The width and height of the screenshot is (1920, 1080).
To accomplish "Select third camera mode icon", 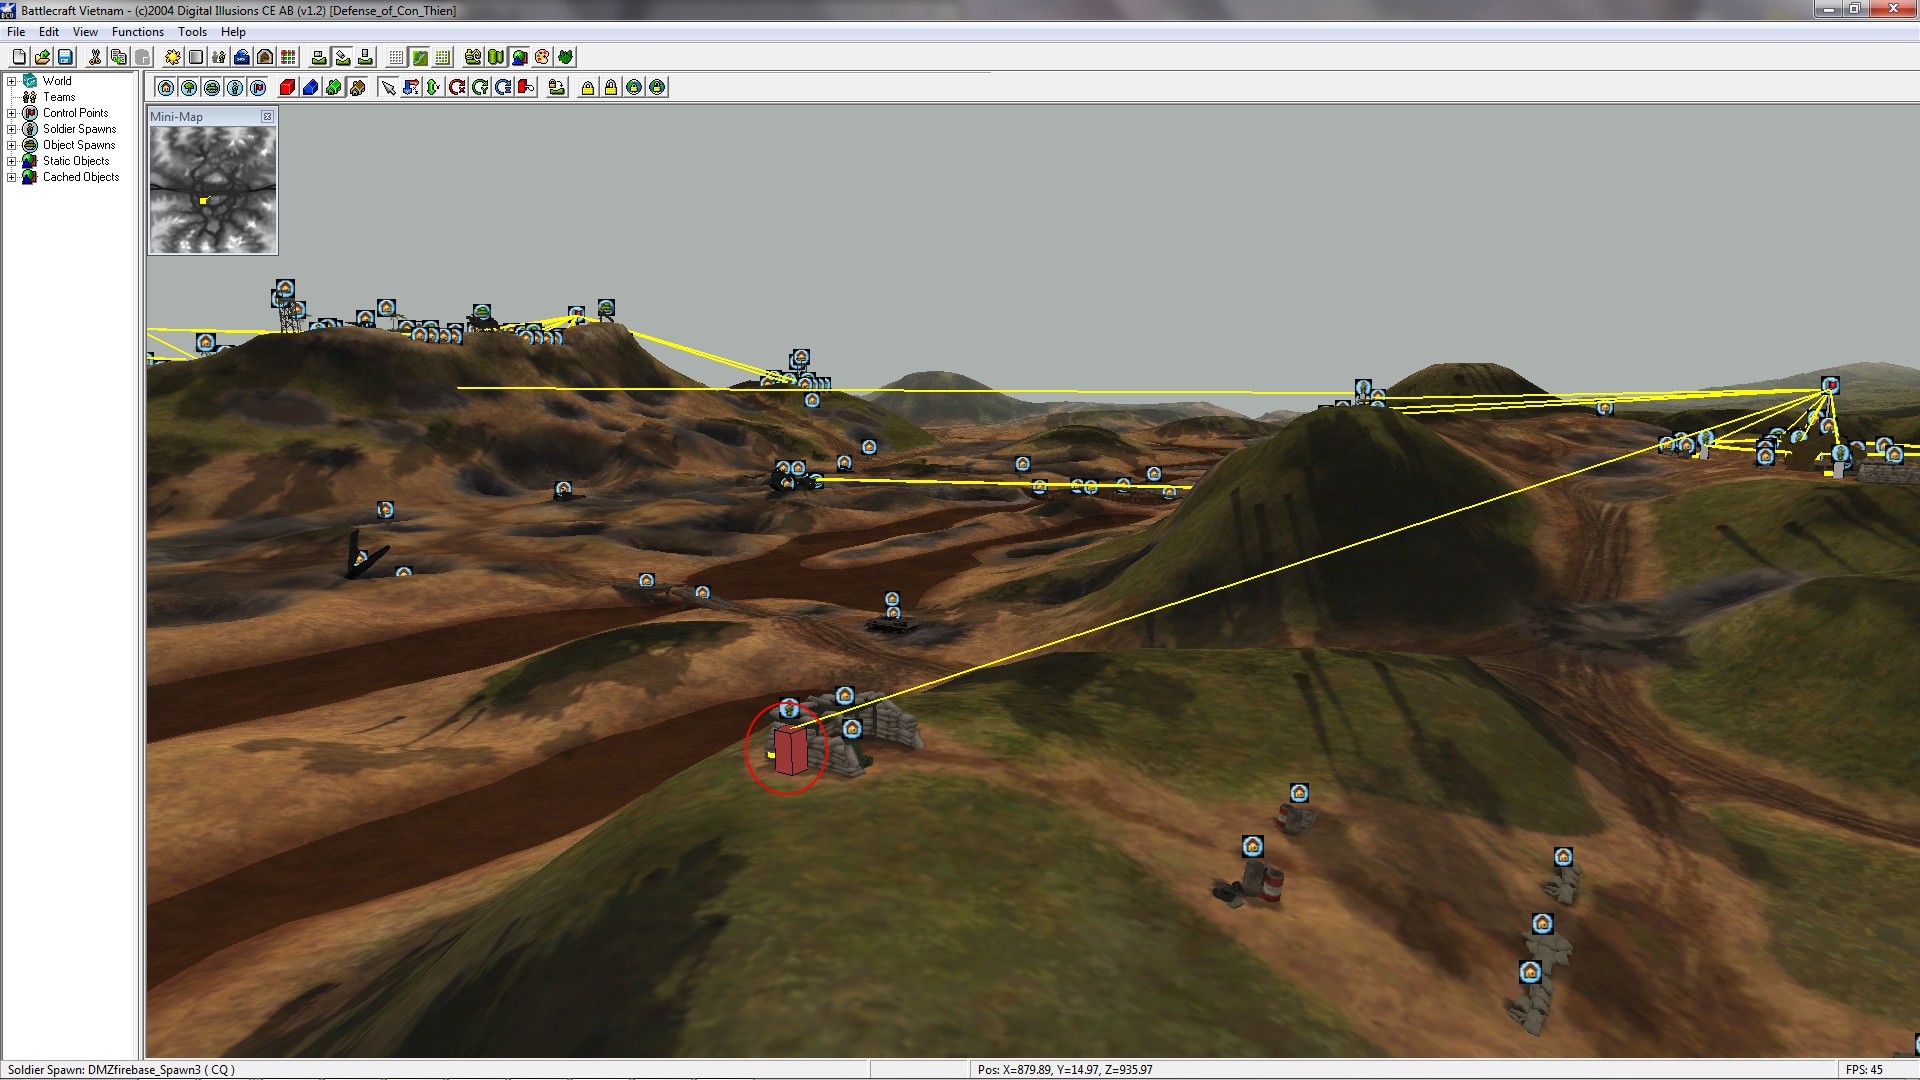I will coord(365,57).
